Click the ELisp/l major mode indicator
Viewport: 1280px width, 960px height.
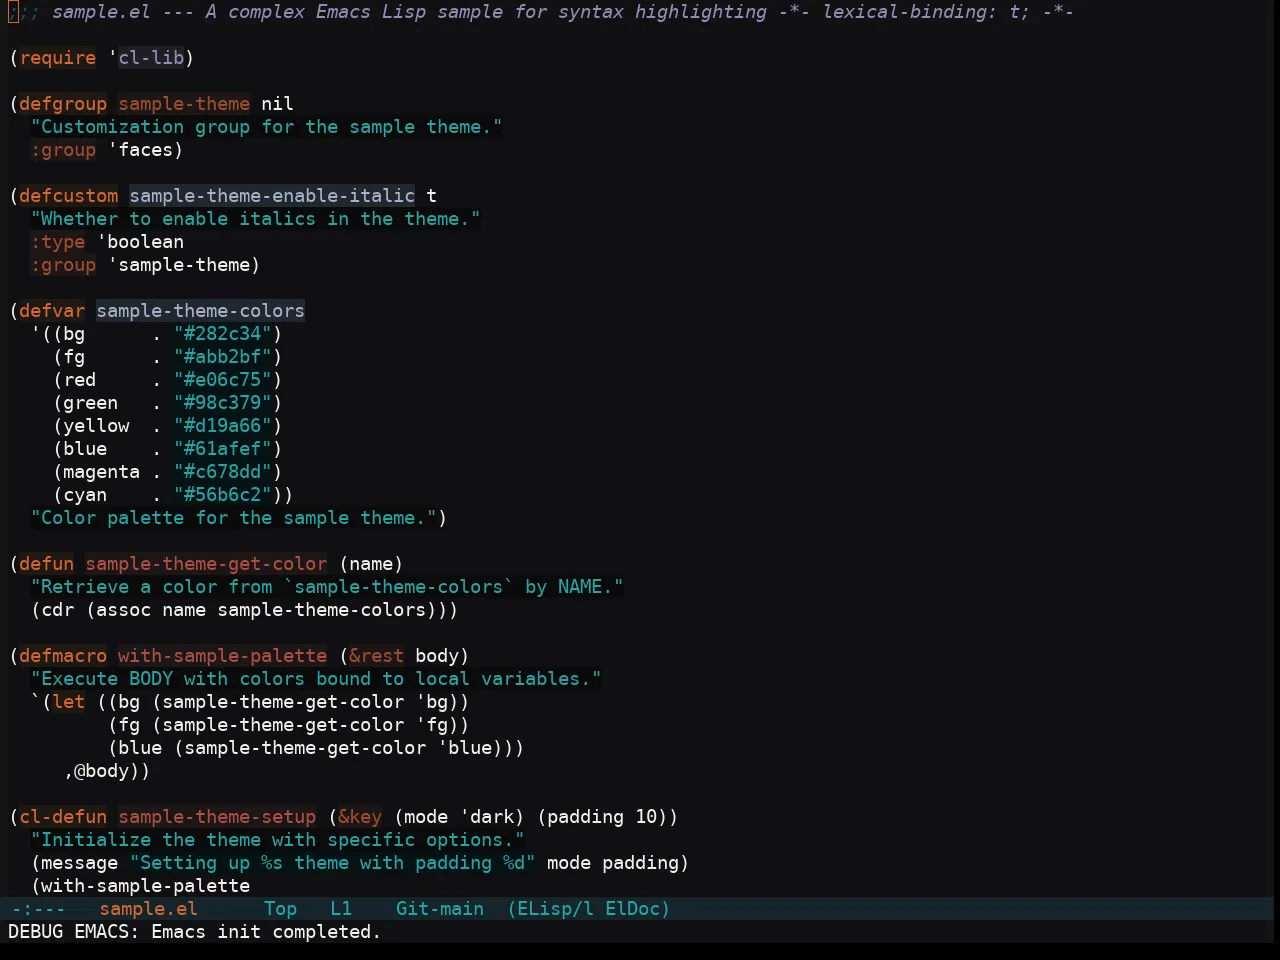coord(550,909)
